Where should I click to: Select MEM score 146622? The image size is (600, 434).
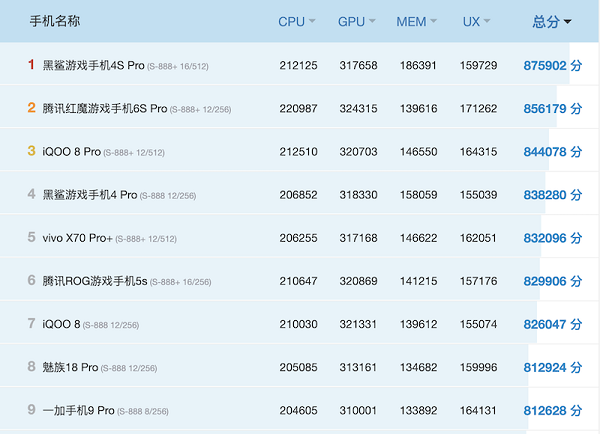tap(418, 238)
